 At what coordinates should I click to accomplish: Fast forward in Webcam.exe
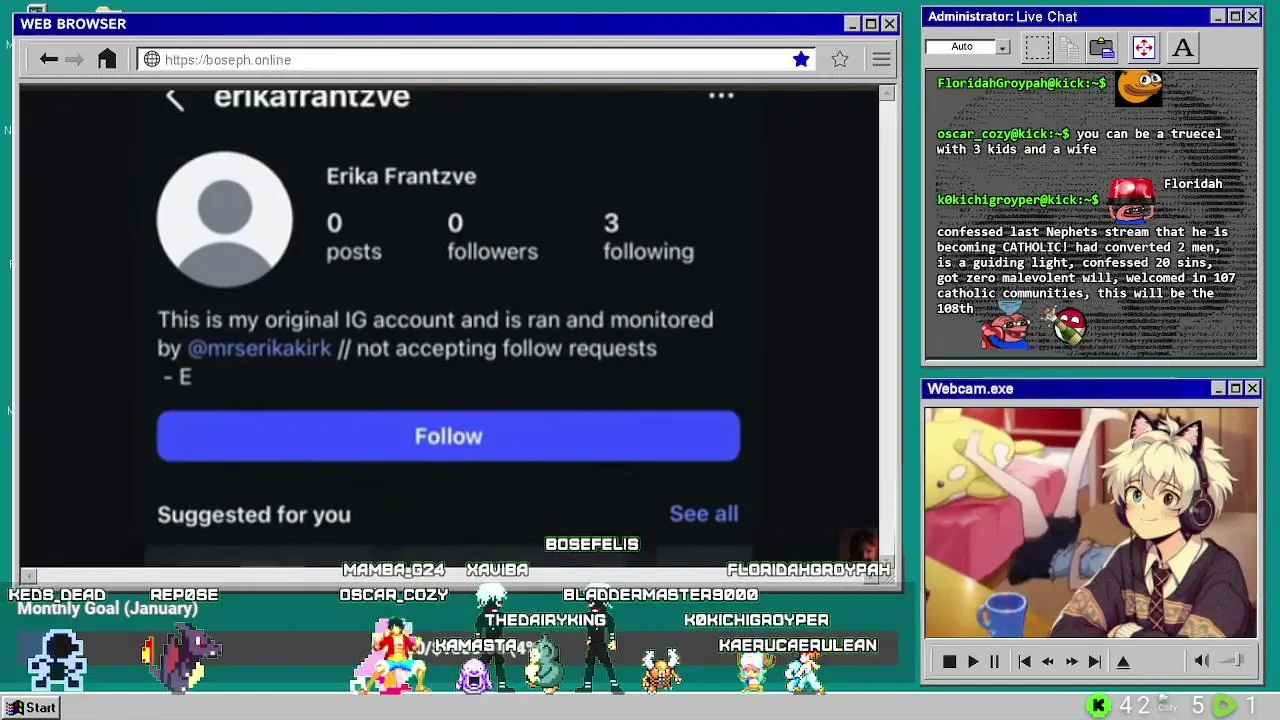pos(1071,661)
